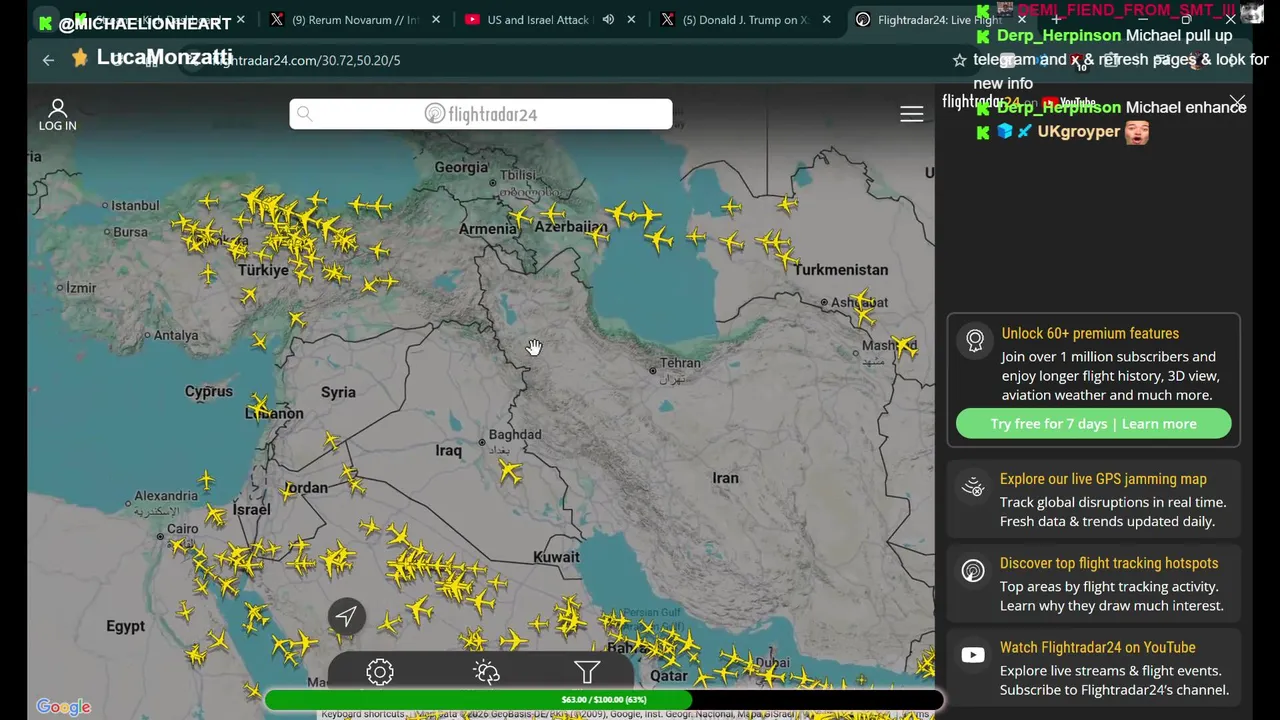Image resolution: width=1280 pixels, height=720 pixels.
Task: Click the magnifier icon in search box
Action: tap(305, 114)
